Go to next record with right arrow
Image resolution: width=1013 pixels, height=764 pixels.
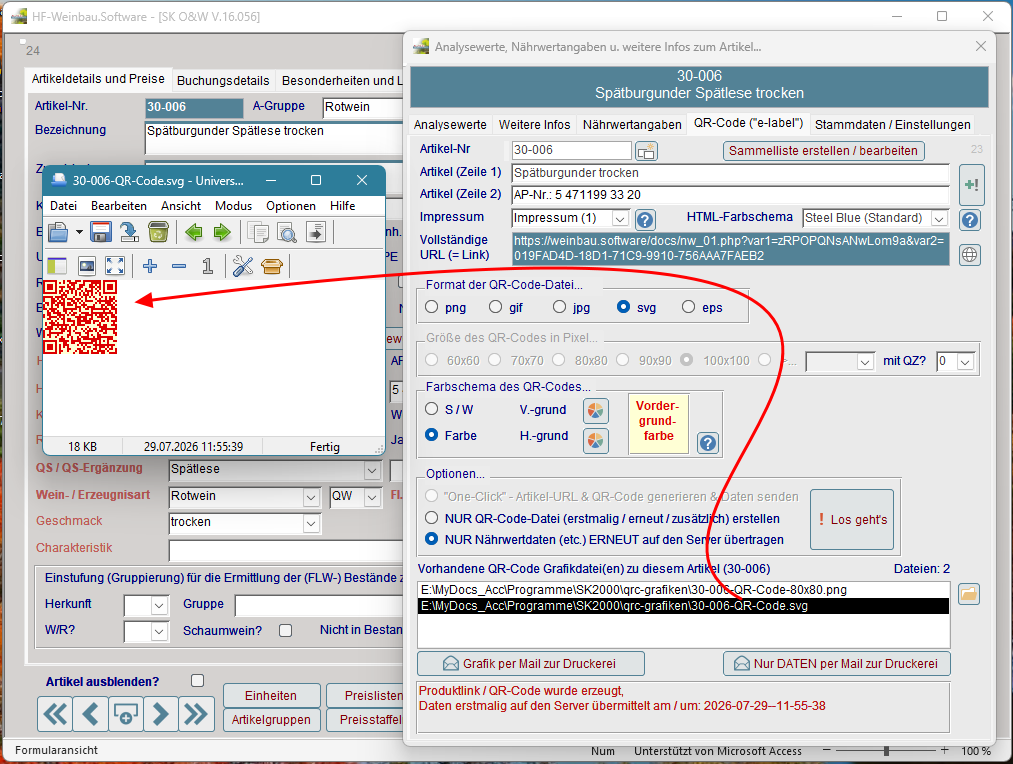[160, 714]
